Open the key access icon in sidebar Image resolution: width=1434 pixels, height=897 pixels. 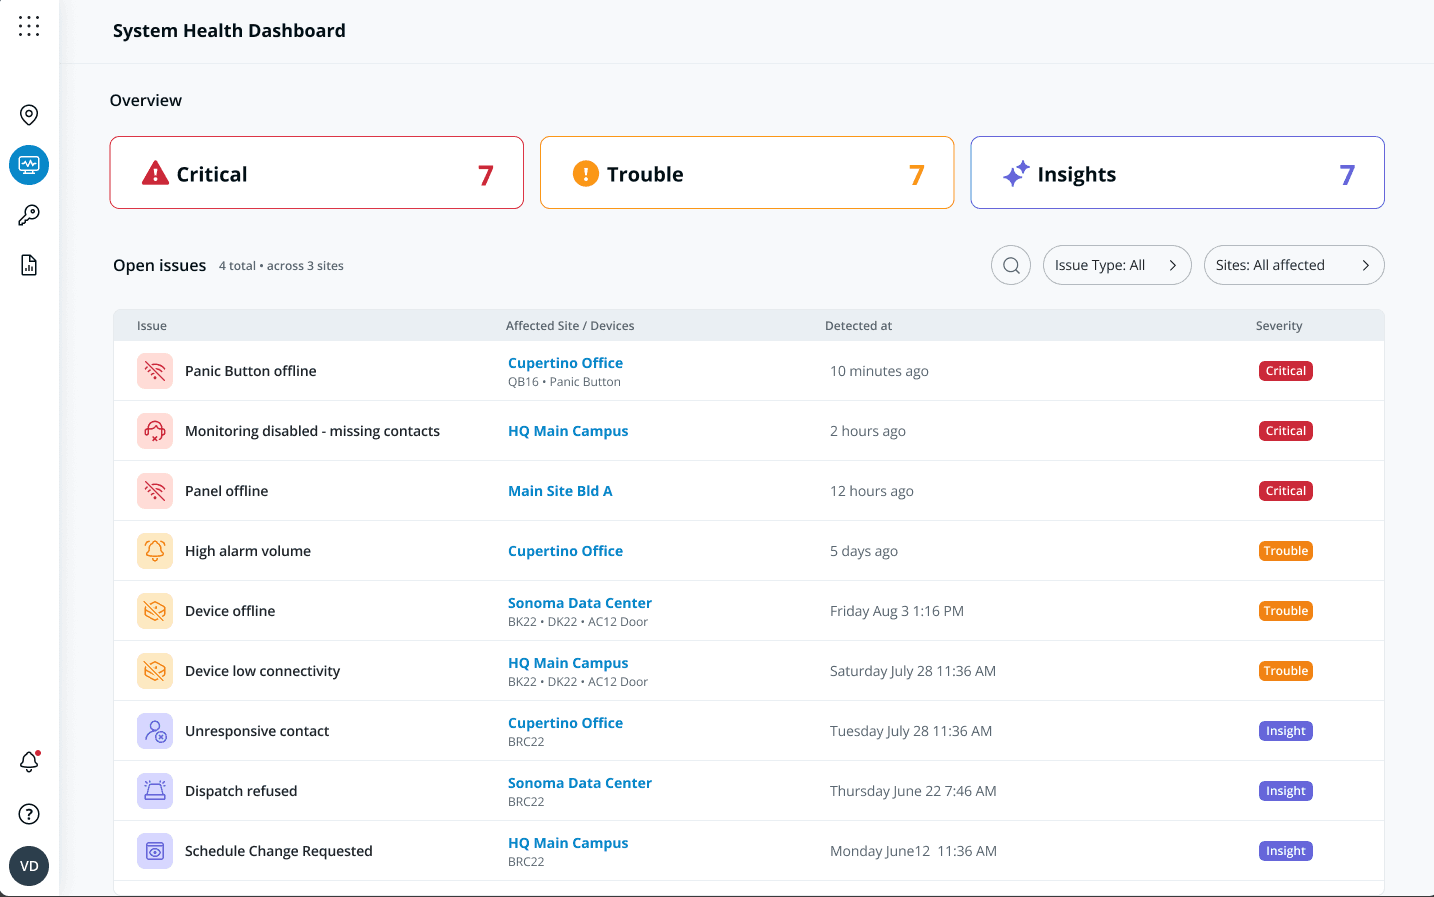tap(29, 215)
